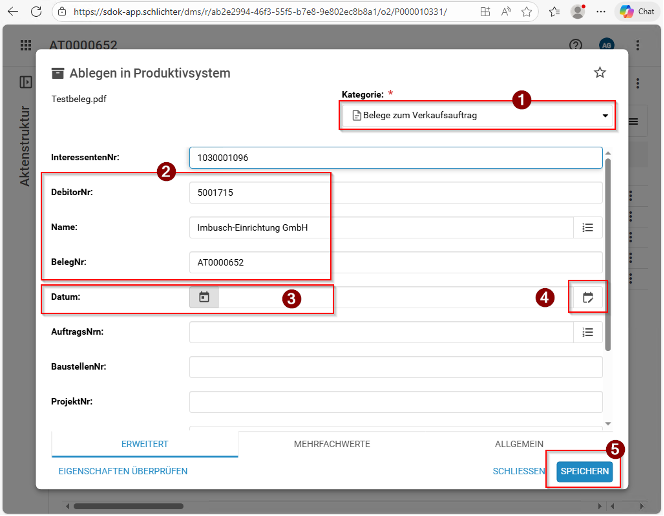Click the Testbeleg.pdf file name

click(x=79, y=99)
